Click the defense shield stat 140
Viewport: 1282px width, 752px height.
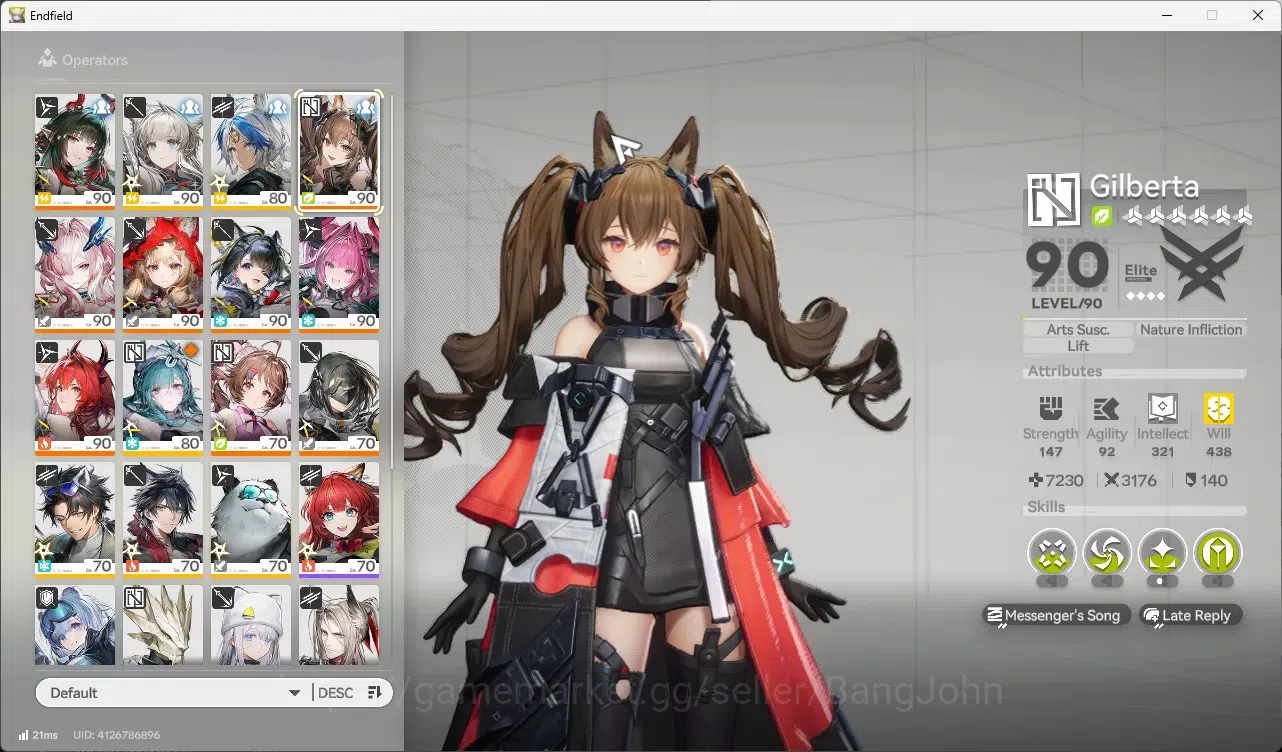click(x=1206, y=480)
